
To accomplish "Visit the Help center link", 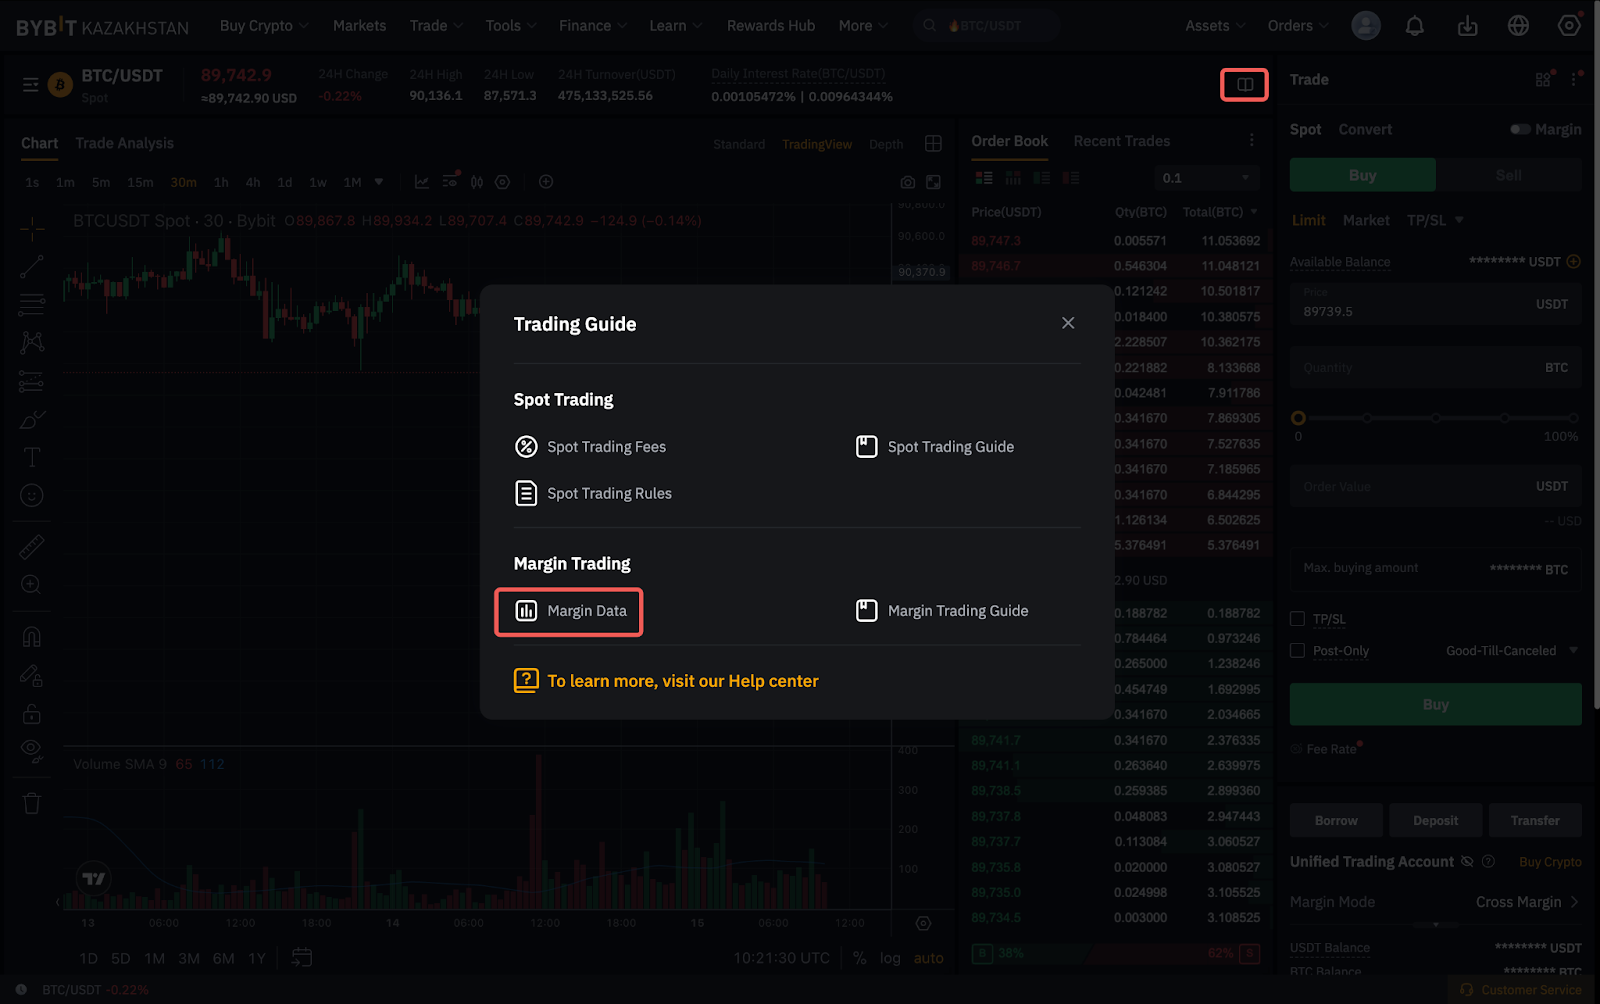I will click(682, 681).
